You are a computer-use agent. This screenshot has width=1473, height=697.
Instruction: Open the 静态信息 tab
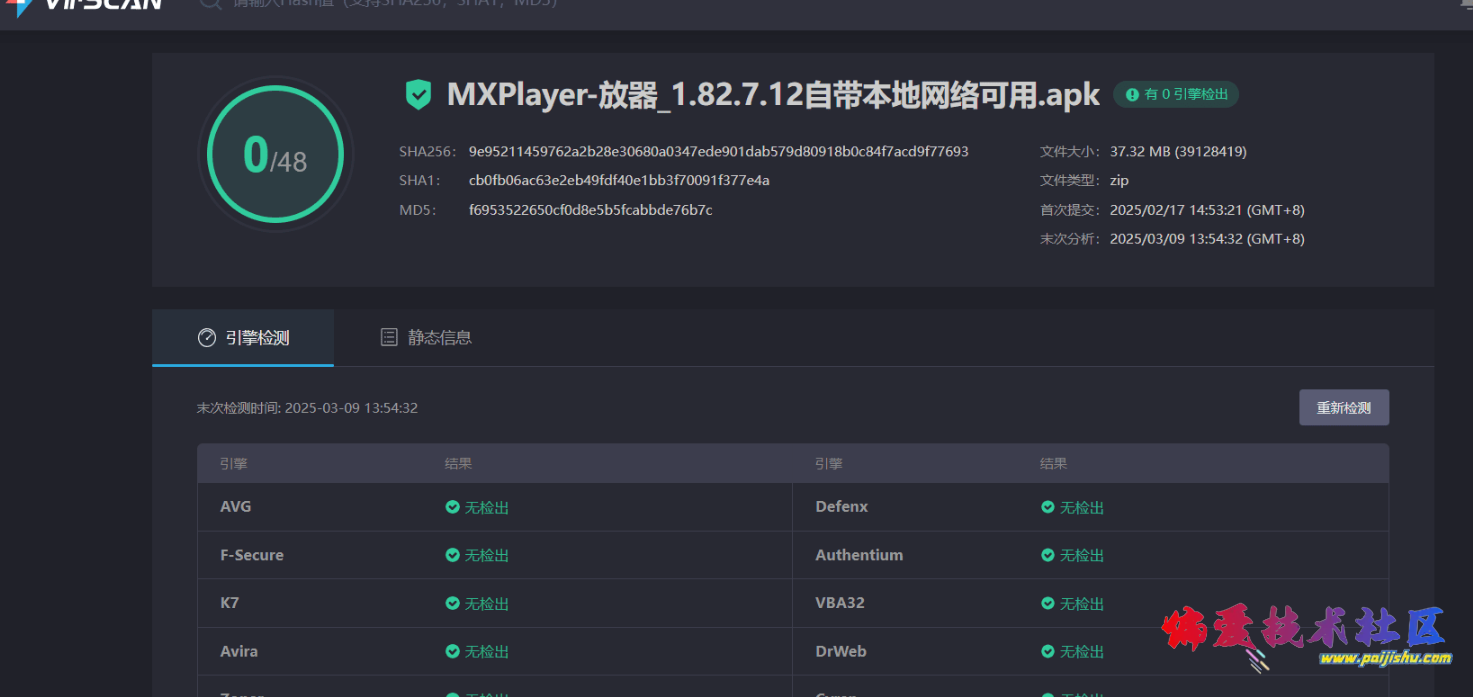(x=426, y=338)
